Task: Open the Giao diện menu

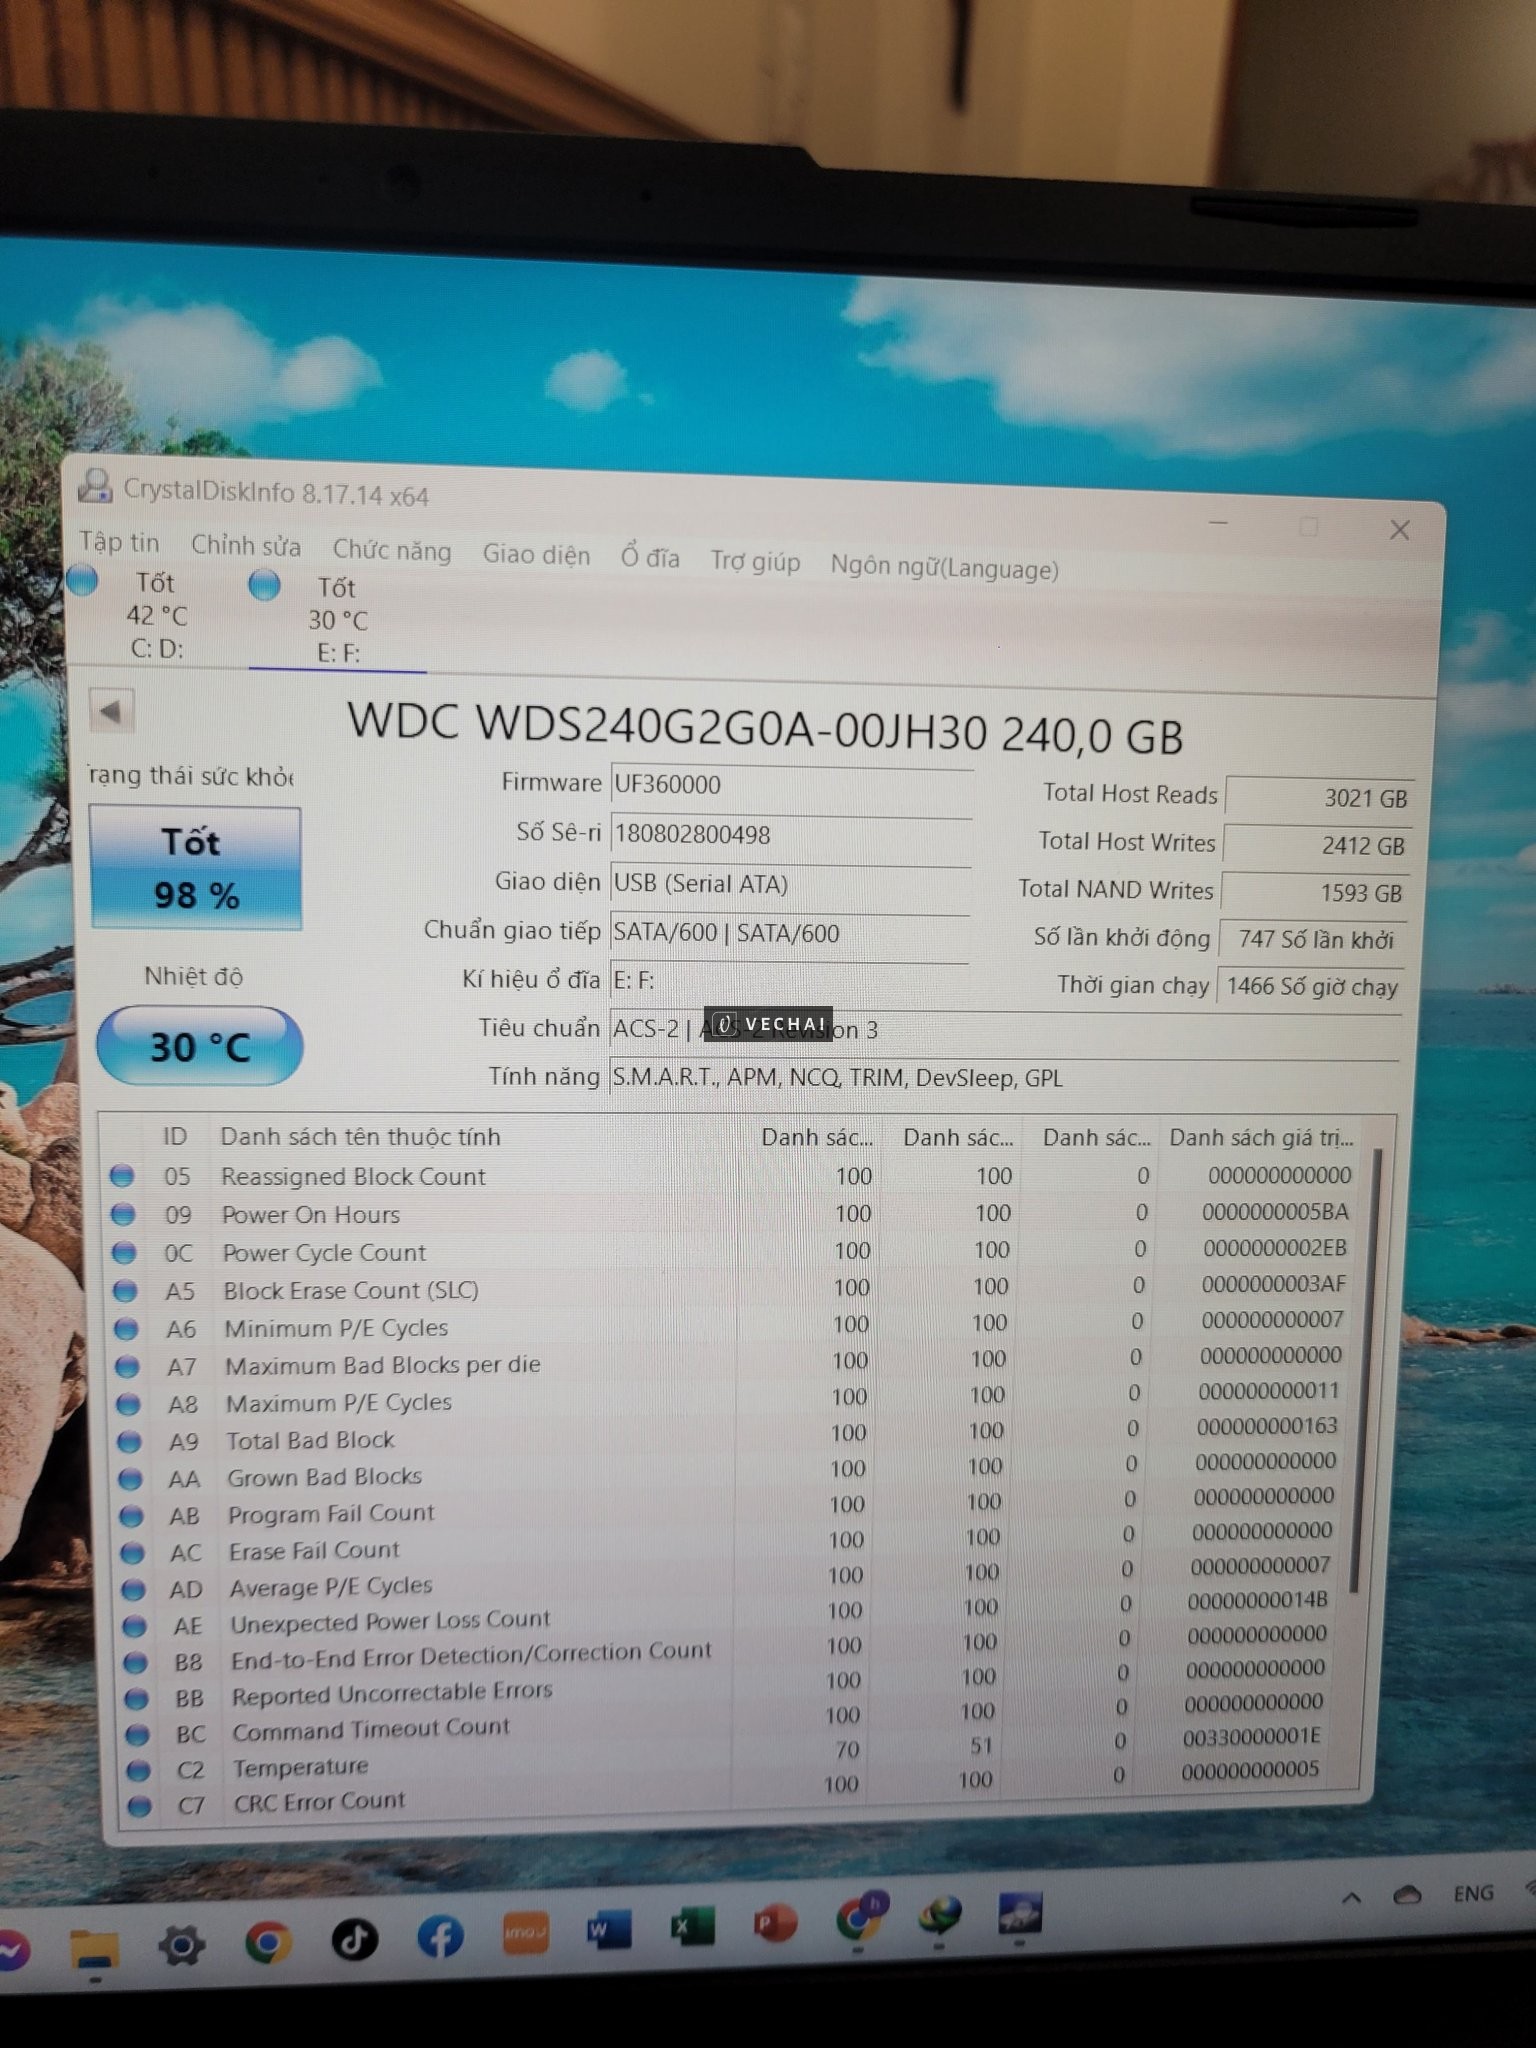Action: pos(536,554)
